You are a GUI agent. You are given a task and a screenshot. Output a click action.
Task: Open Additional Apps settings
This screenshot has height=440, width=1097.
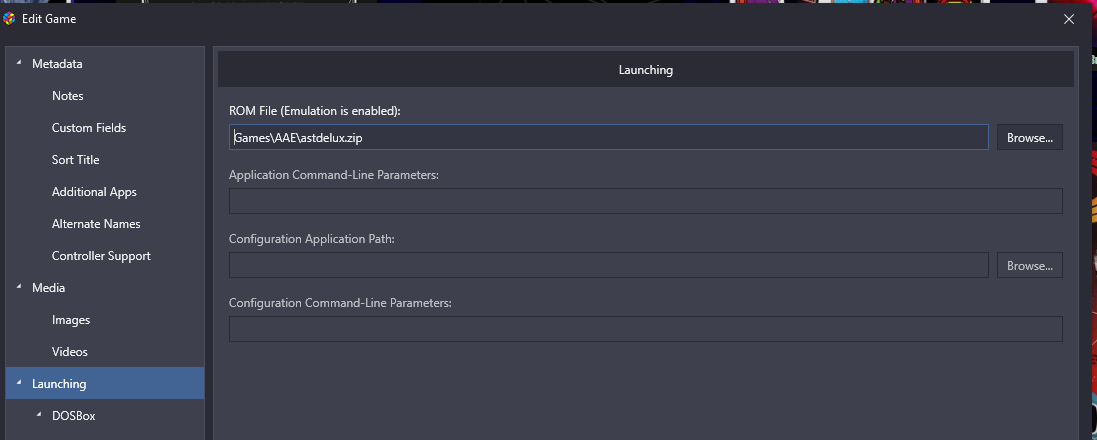click(x=94, y=192)
